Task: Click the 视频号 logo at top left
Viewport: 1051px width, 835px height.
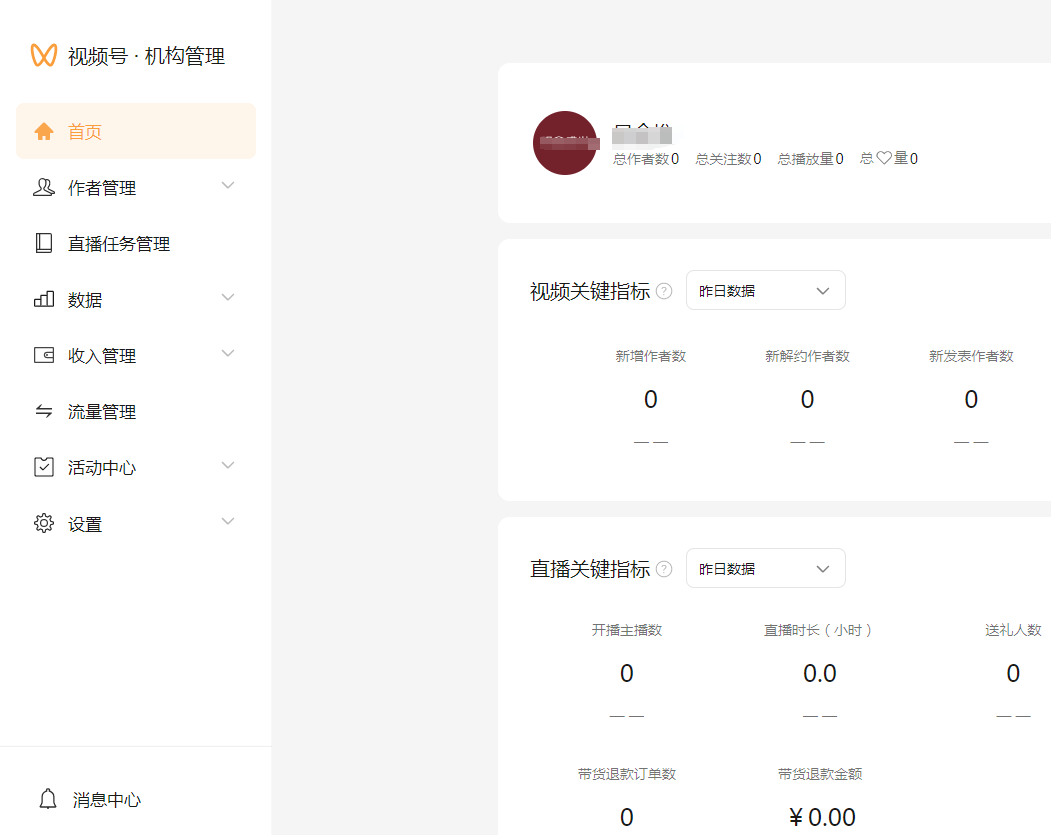Action: (x=44, y=57)
